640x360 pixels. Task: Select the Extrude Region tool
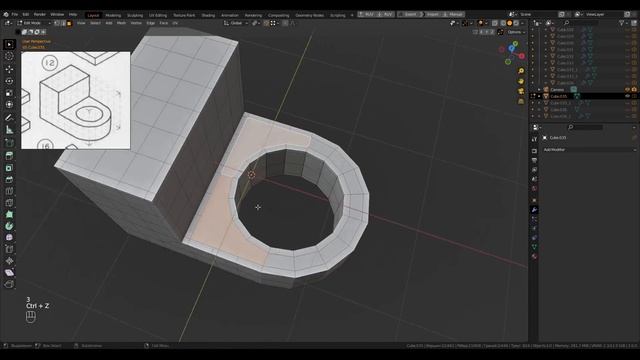coord(9,156)
